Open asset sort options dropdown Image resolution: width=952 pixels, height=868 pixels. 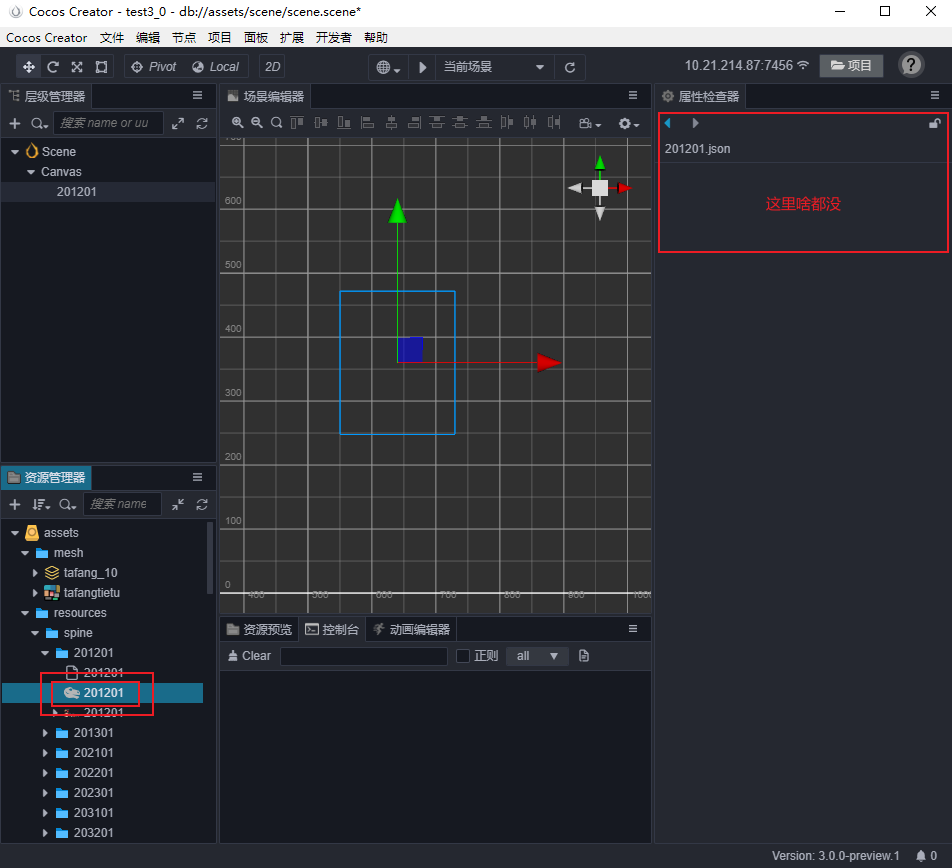tap(41, 505)
